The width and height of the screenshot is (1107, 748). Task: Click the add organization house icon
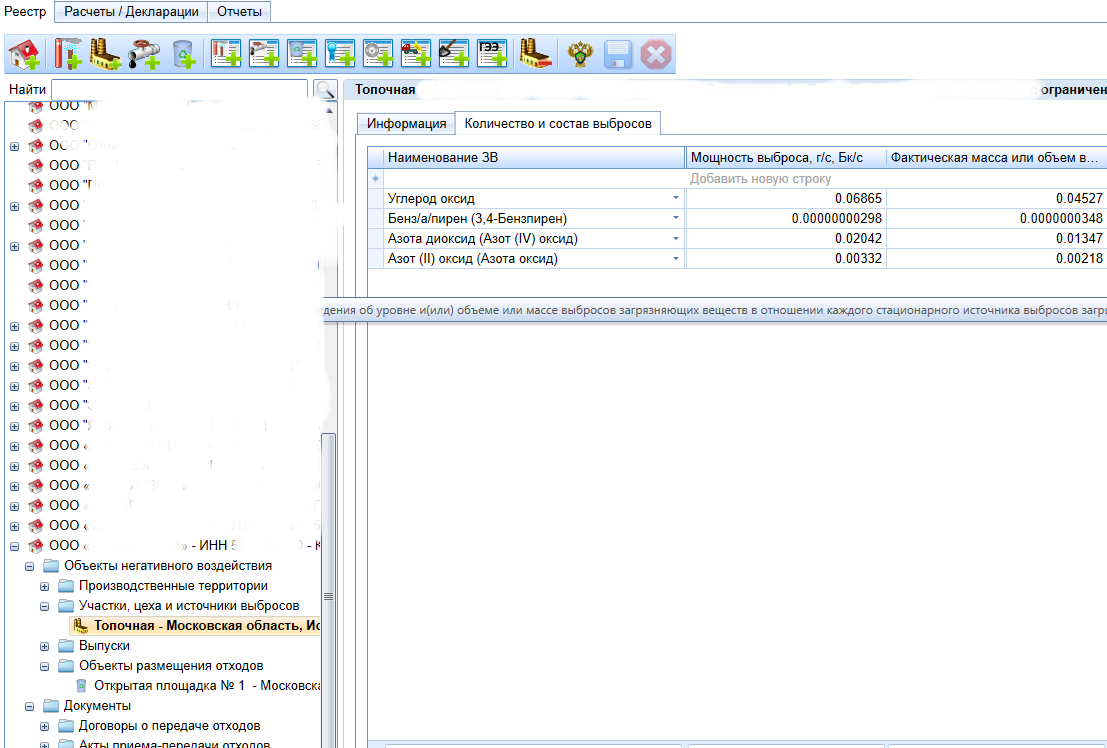click(24, 53)
